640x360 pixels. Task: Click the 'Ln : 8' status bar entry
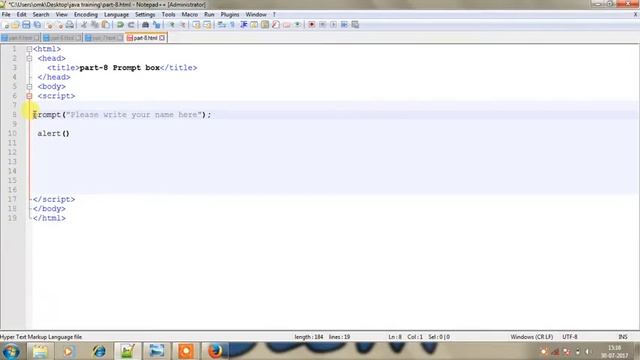pos(395,337)
